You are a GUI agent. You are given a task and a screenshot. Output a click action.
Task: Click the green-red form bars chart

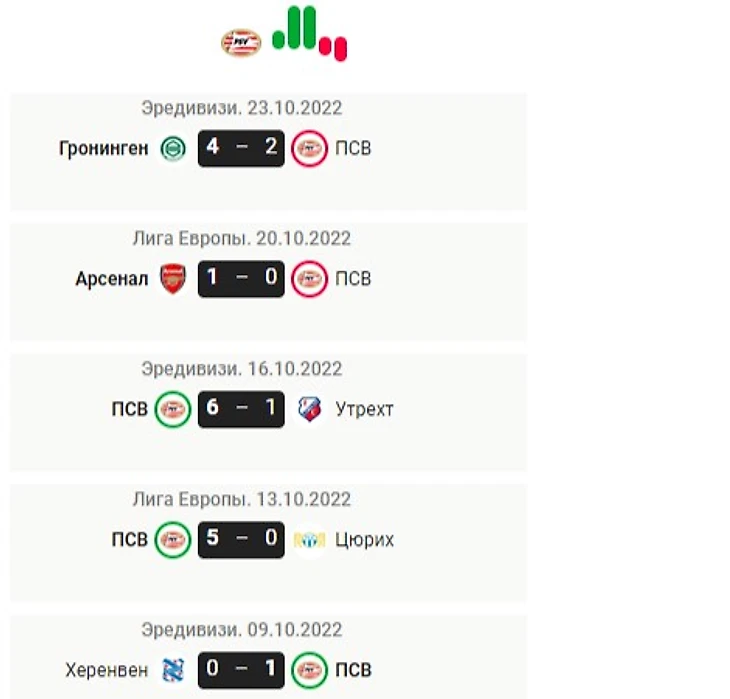[x=309, y=33]
